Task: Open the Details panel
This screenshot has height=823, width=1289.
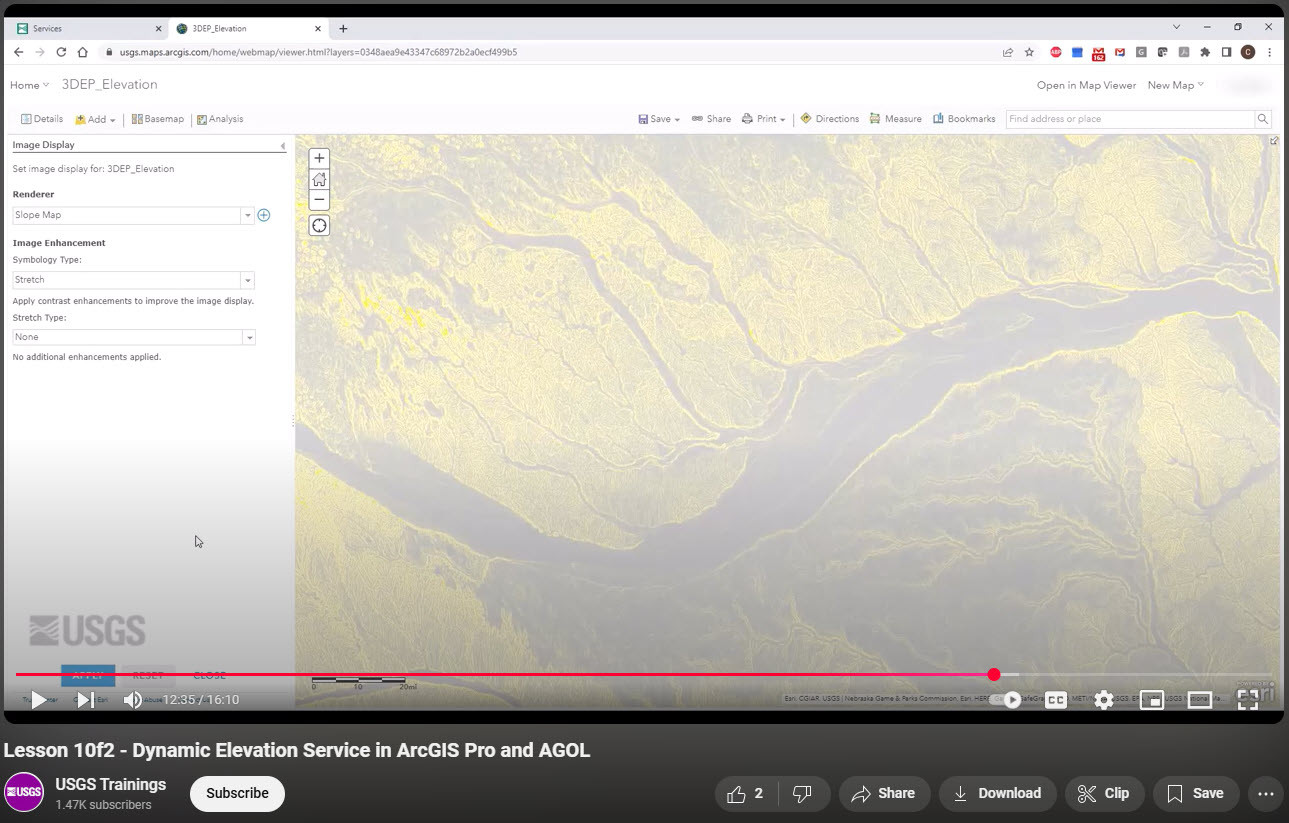Action: click(42, 119)
